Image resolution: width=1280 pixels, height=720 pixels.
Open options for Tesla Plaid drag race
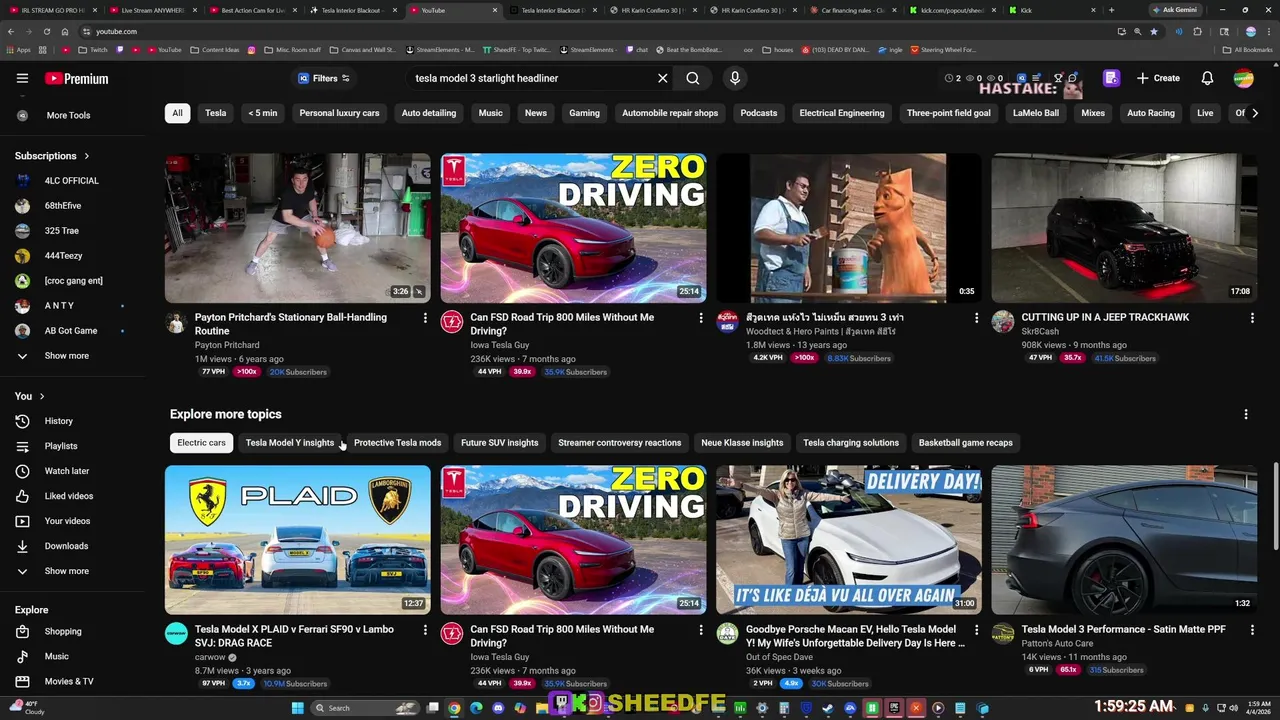point(425,630)
